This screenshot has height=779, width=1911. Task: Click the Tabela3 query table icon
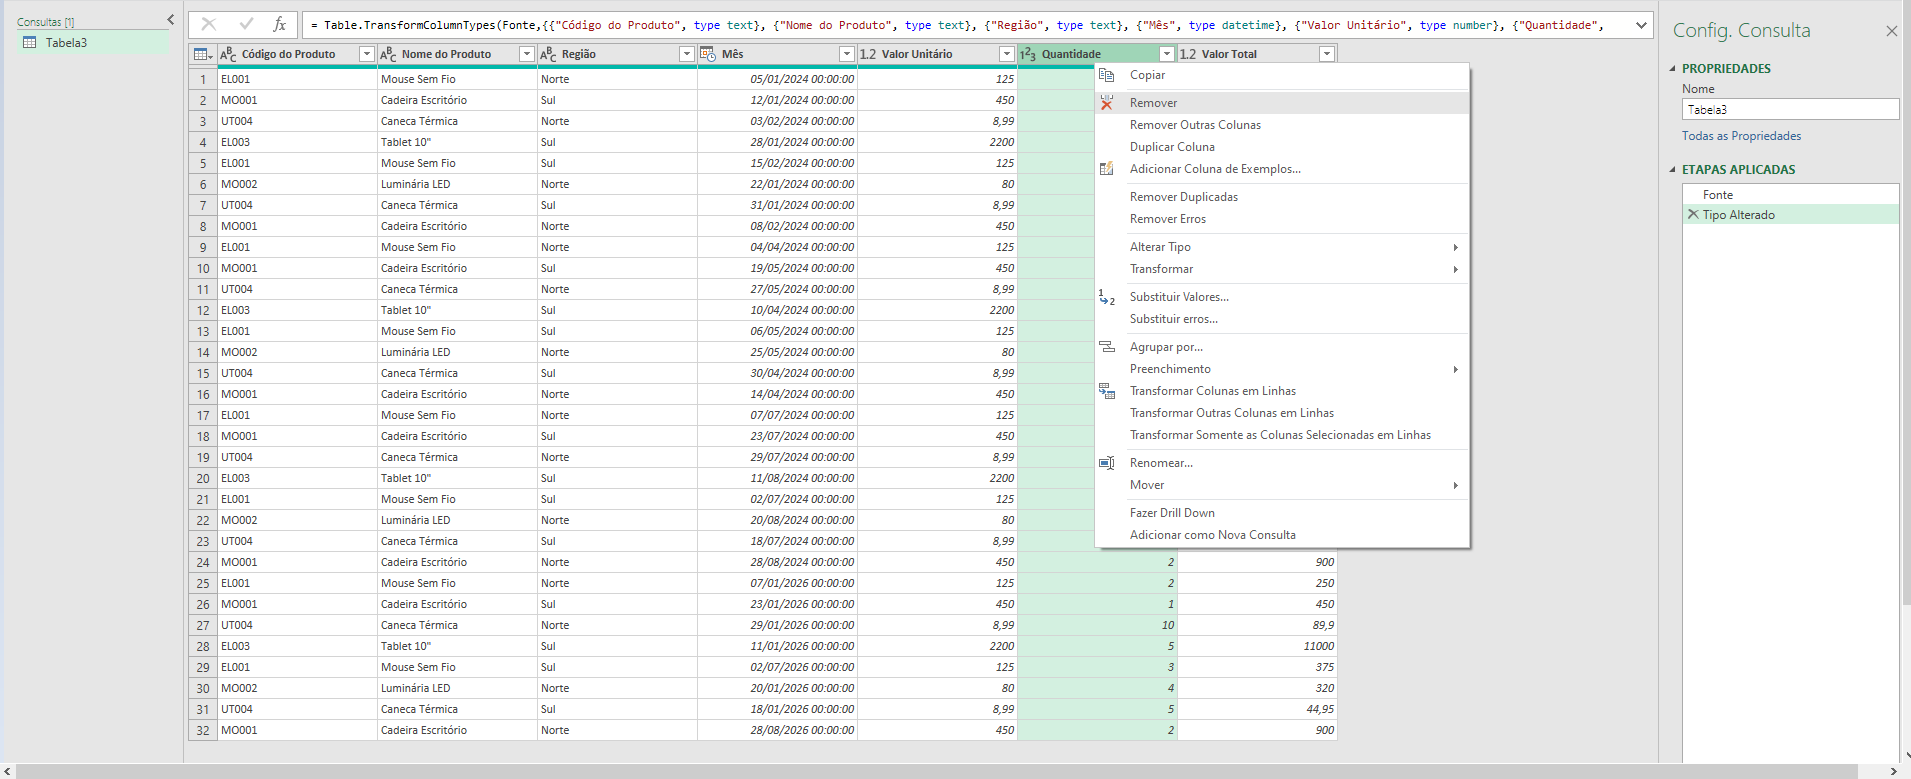point(30,43)
